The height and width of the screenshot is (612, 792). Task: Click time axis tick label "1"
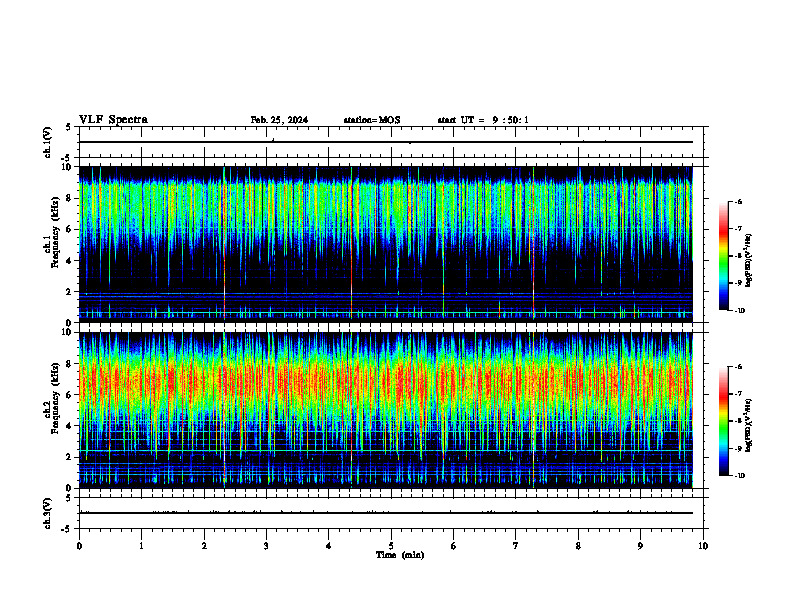pyautogui.click(x=141, y=546)
